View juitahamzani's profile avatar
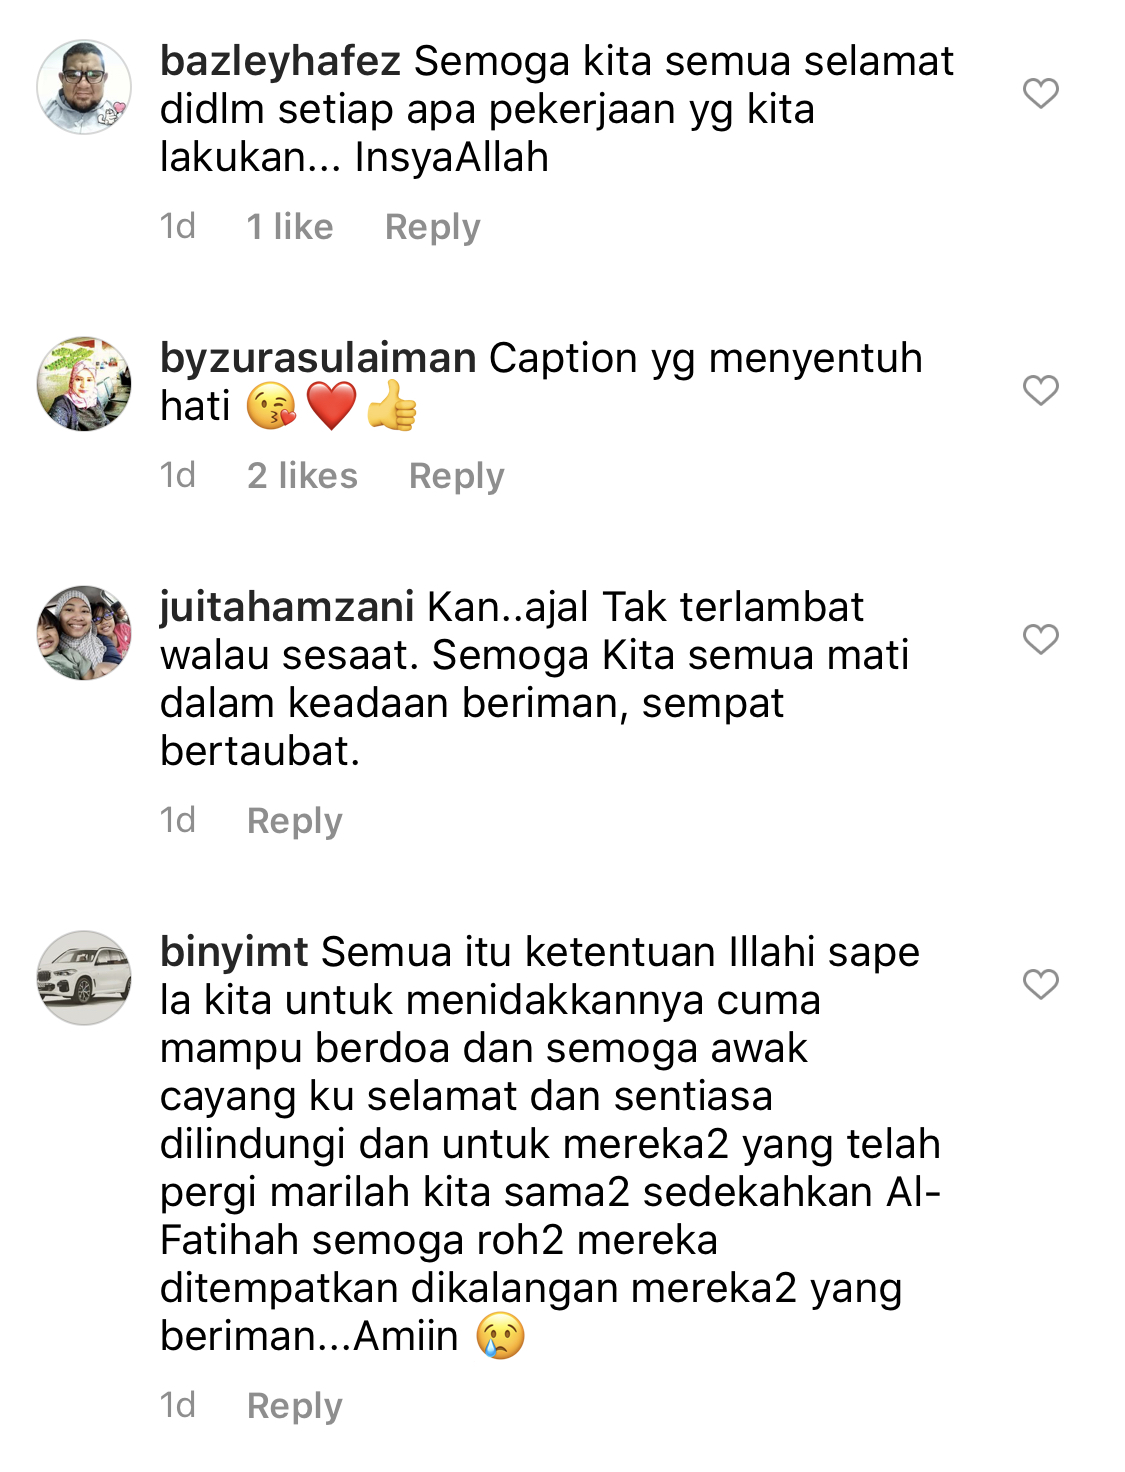Viewport: 1125px width, 1472px height. point(84,633)
